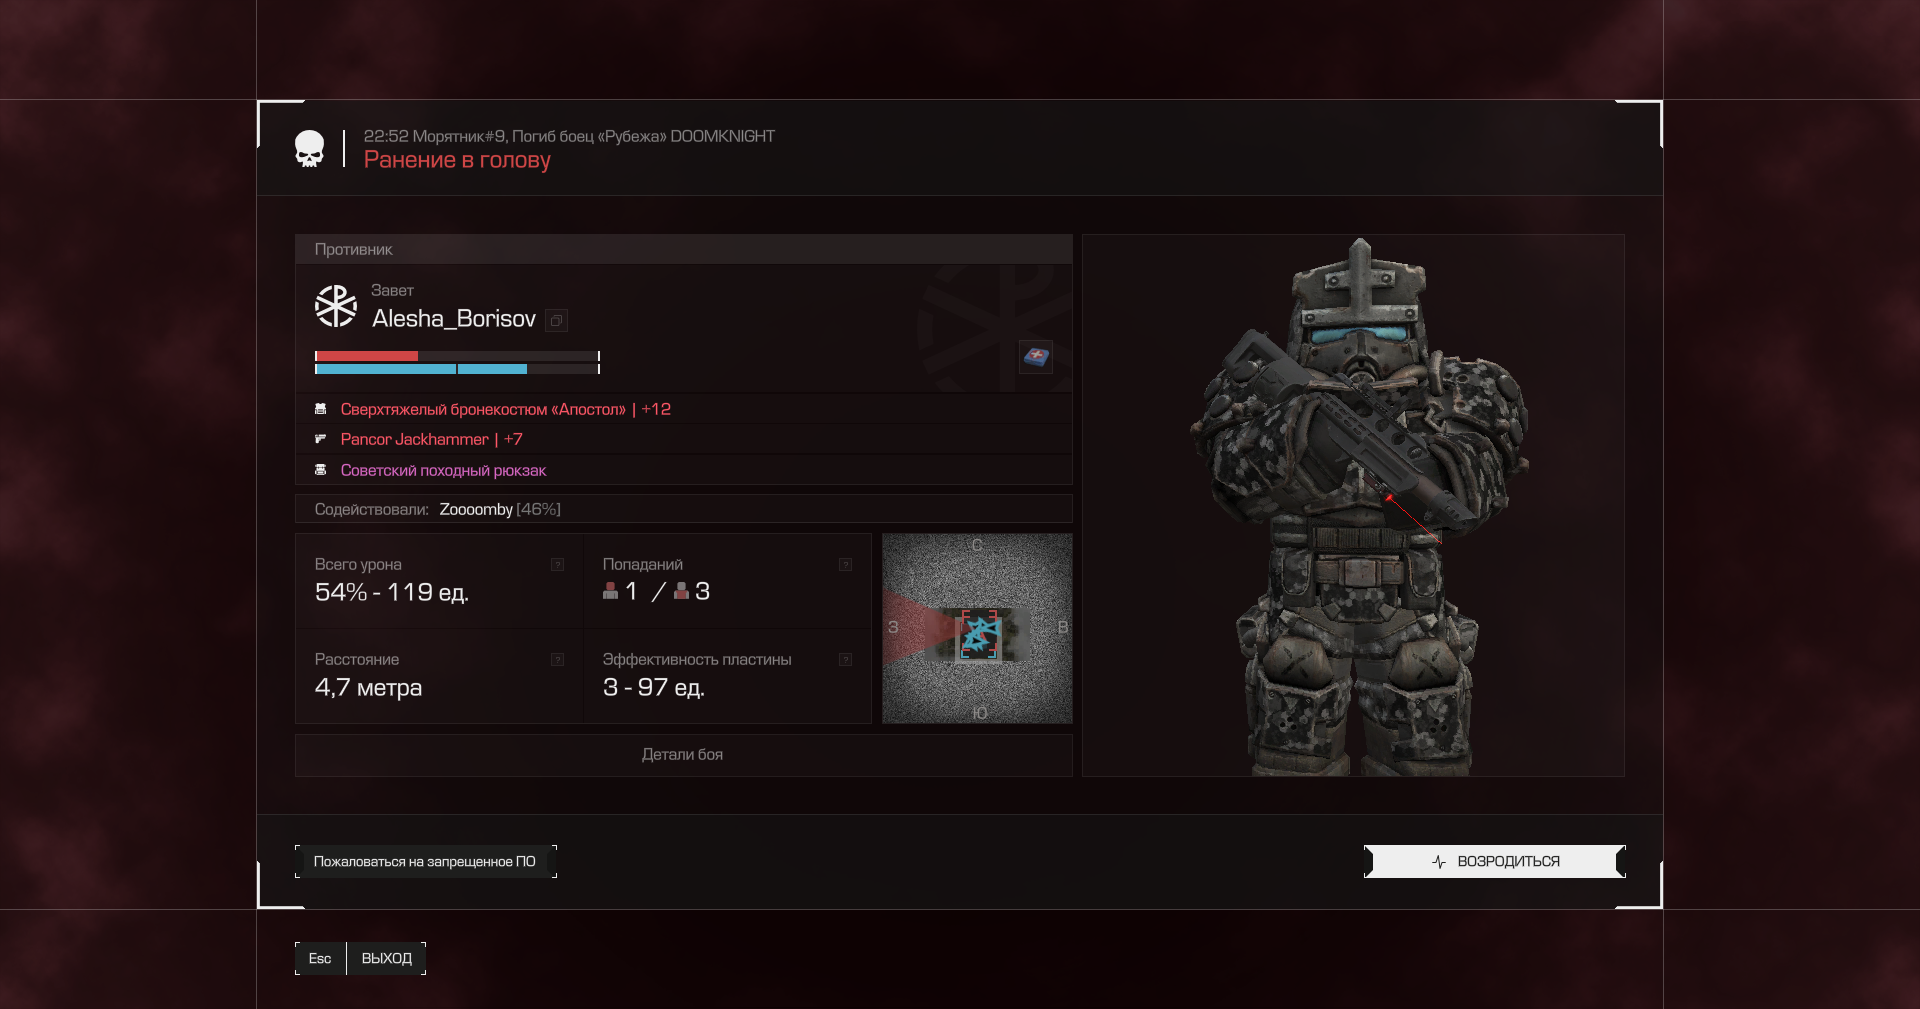Click the minimap showing shot direction
This screenshot has width=1920, height=1009.
click(x=977, y=628)
